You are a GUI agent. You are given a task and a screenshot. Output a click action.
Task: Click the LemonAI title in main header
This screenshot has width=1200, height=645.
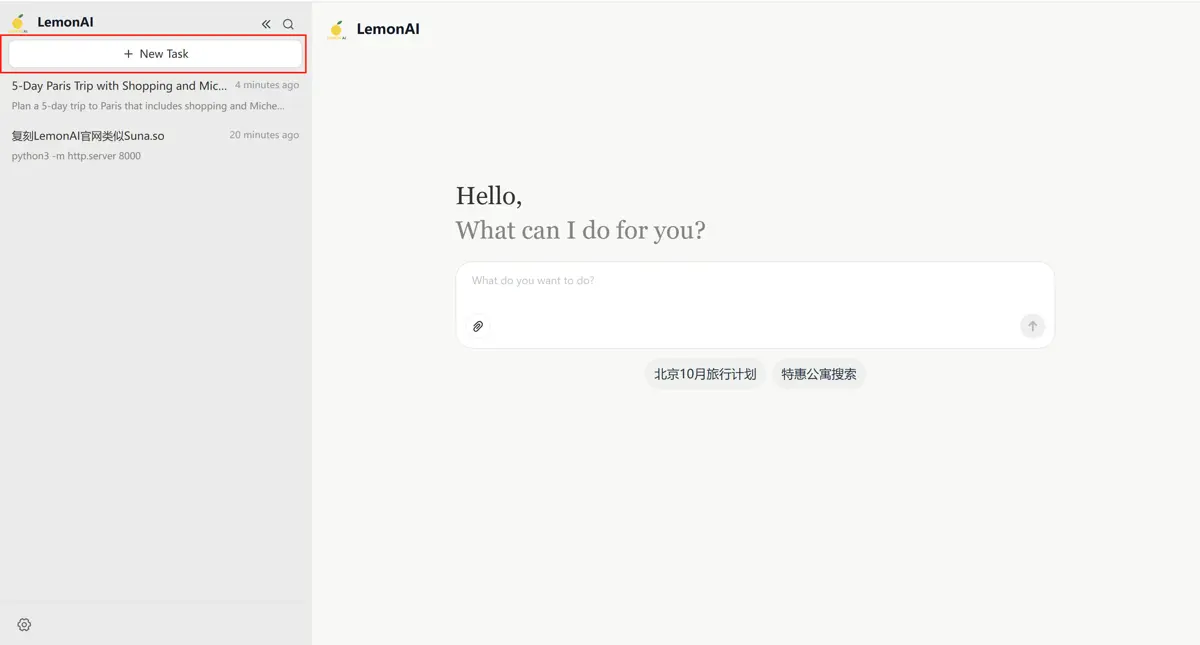388,29
